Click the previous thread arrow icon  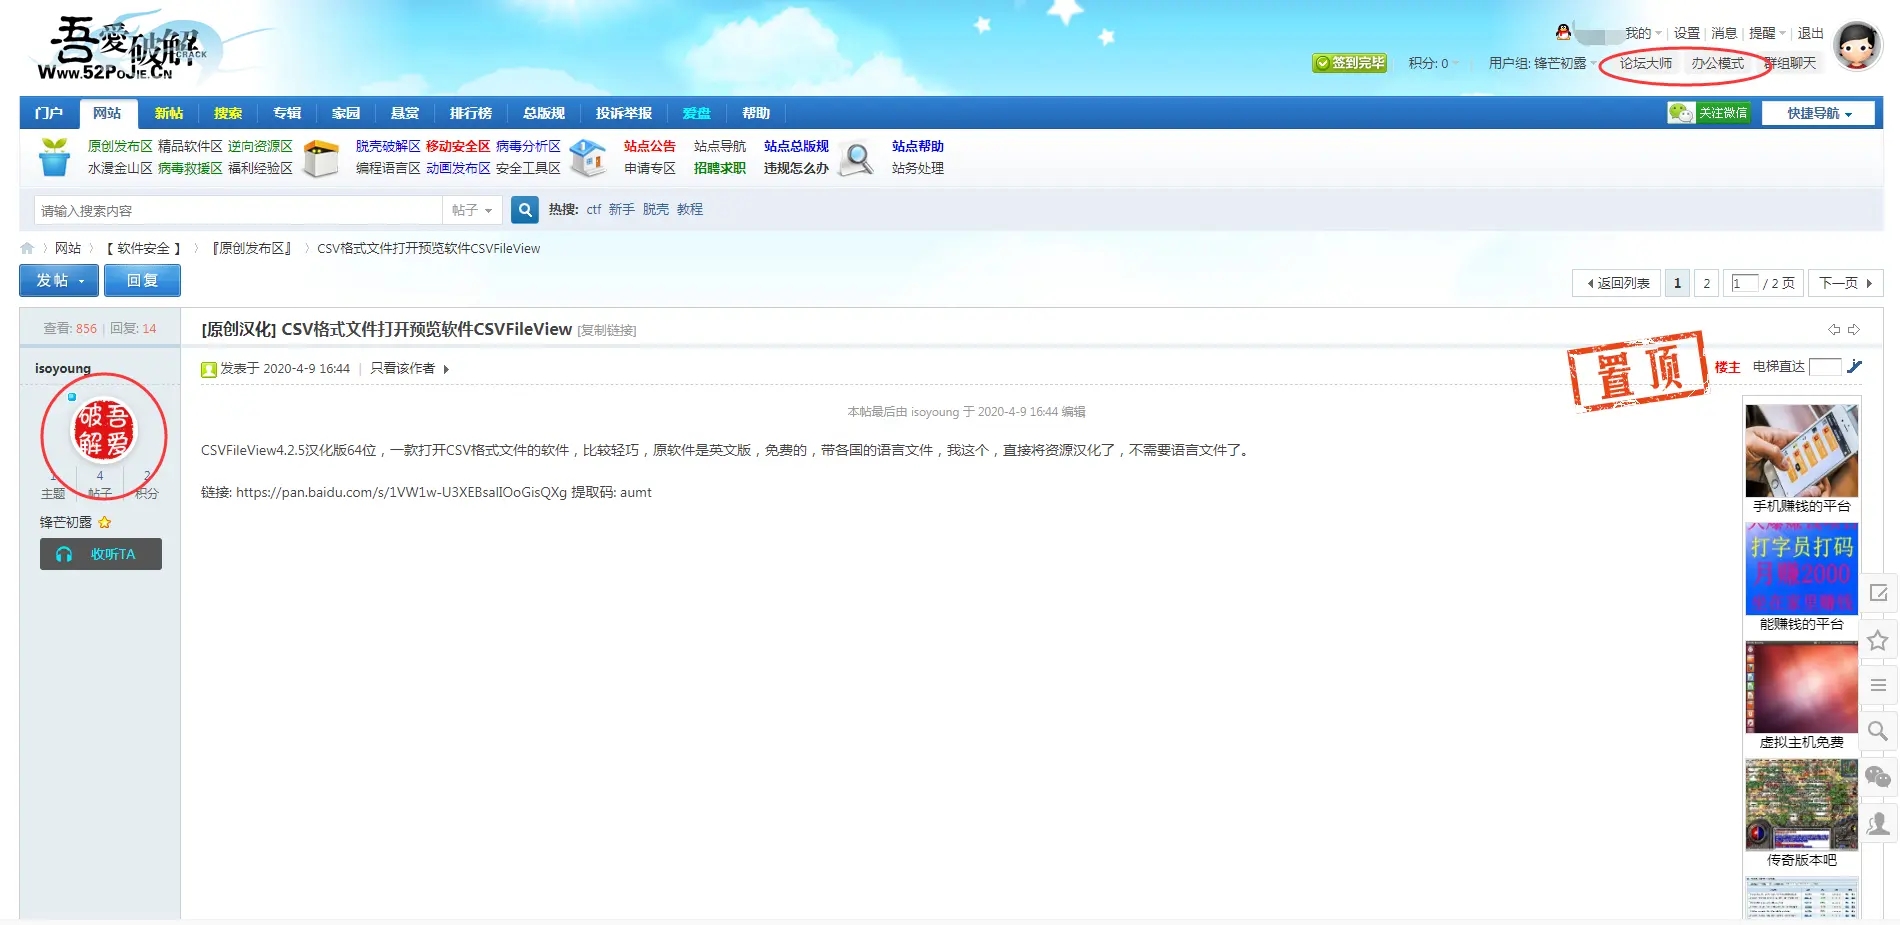tap(1834, 329)
